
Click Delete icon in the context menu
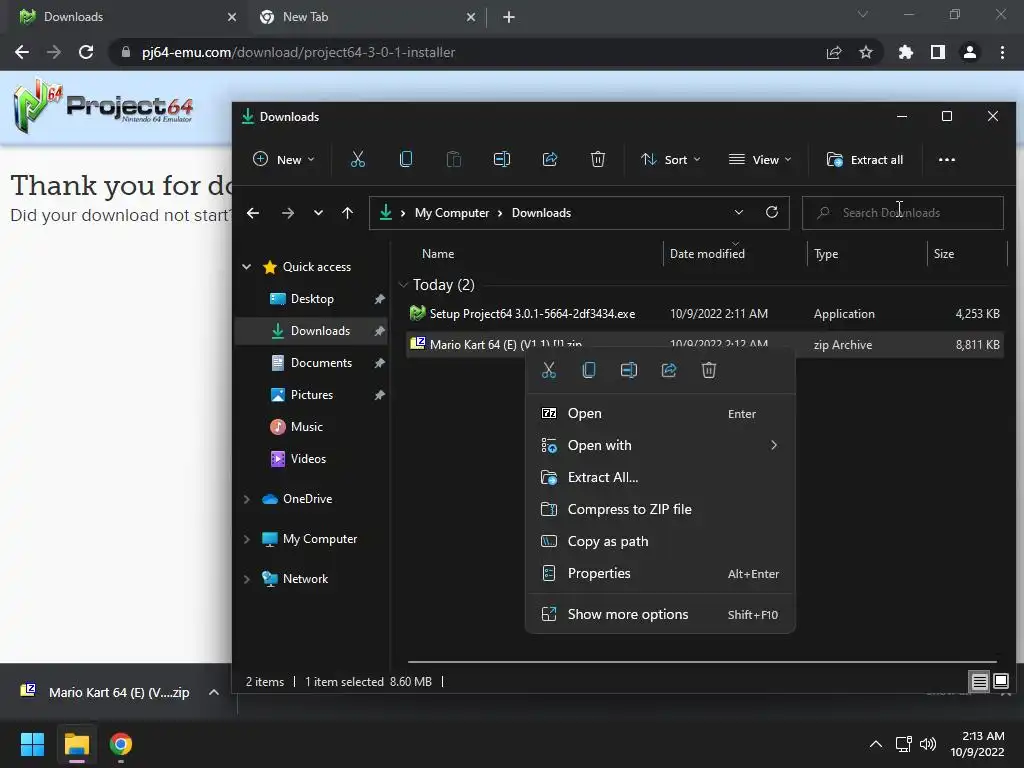pyautogui.click(x=709, y=370)
